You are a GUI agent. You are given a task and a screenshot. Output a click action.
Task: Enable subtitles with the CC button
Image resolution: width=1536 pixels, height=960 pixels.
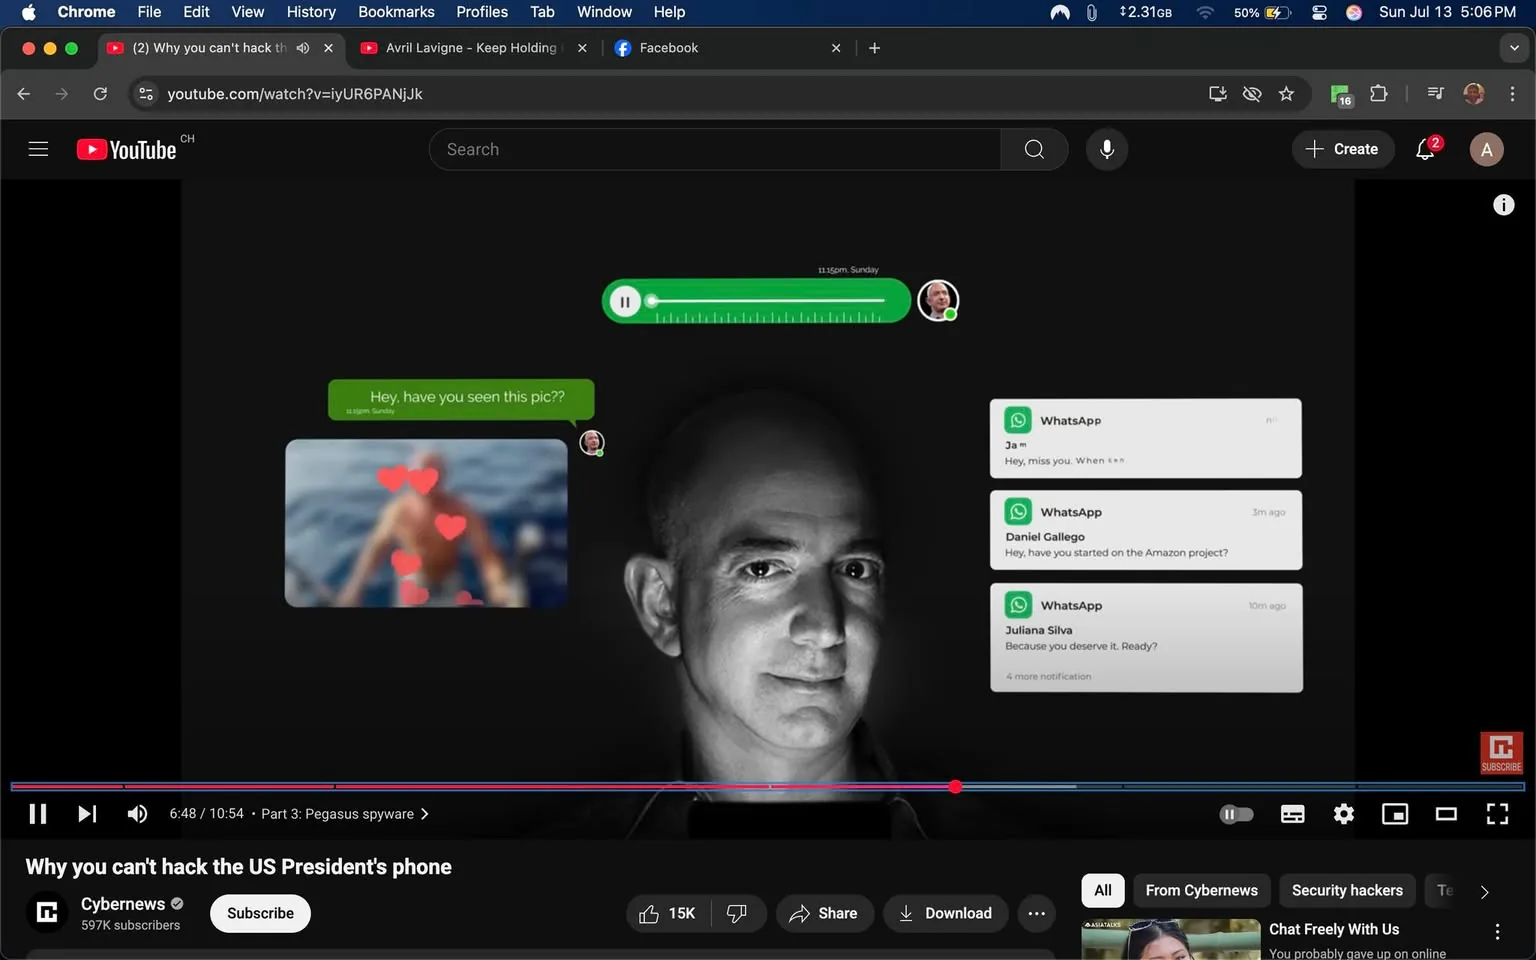[x=1292, y=814]
